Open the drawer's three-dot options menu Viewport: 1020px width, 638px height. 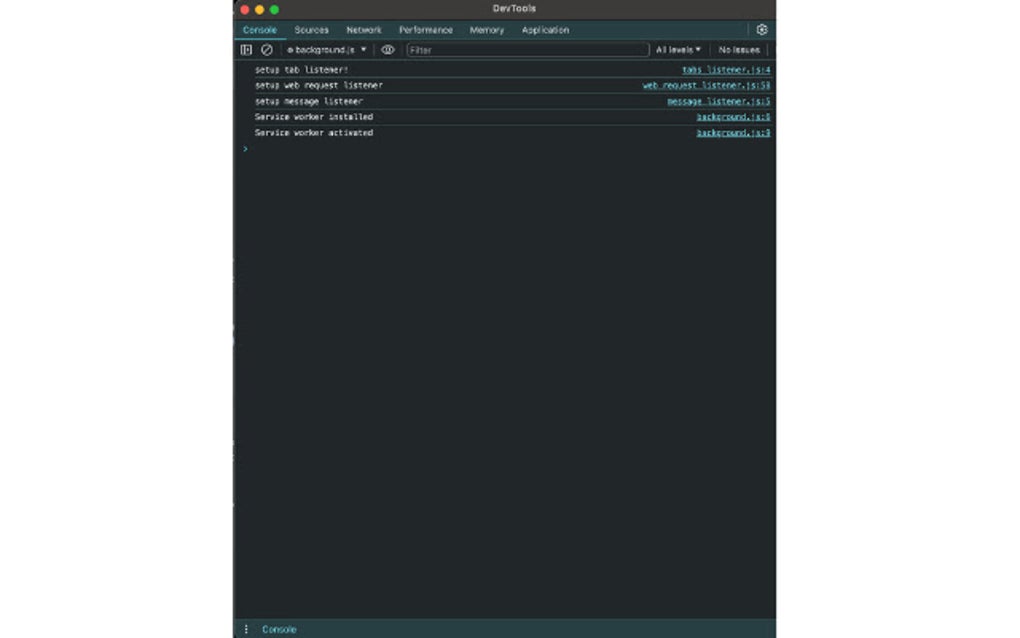(246, 629)
